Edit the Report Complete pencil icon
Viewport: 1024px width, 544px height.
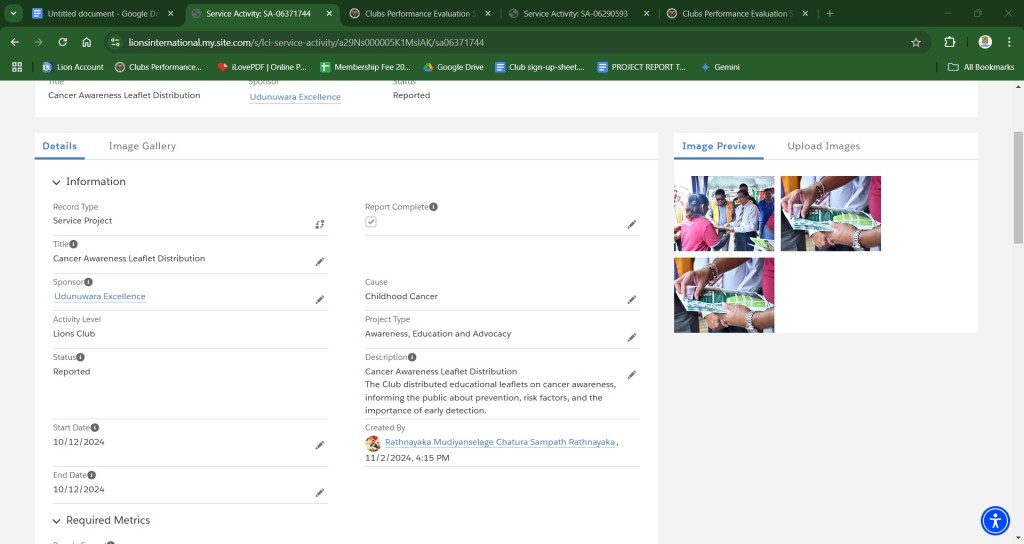pos(632,225)
